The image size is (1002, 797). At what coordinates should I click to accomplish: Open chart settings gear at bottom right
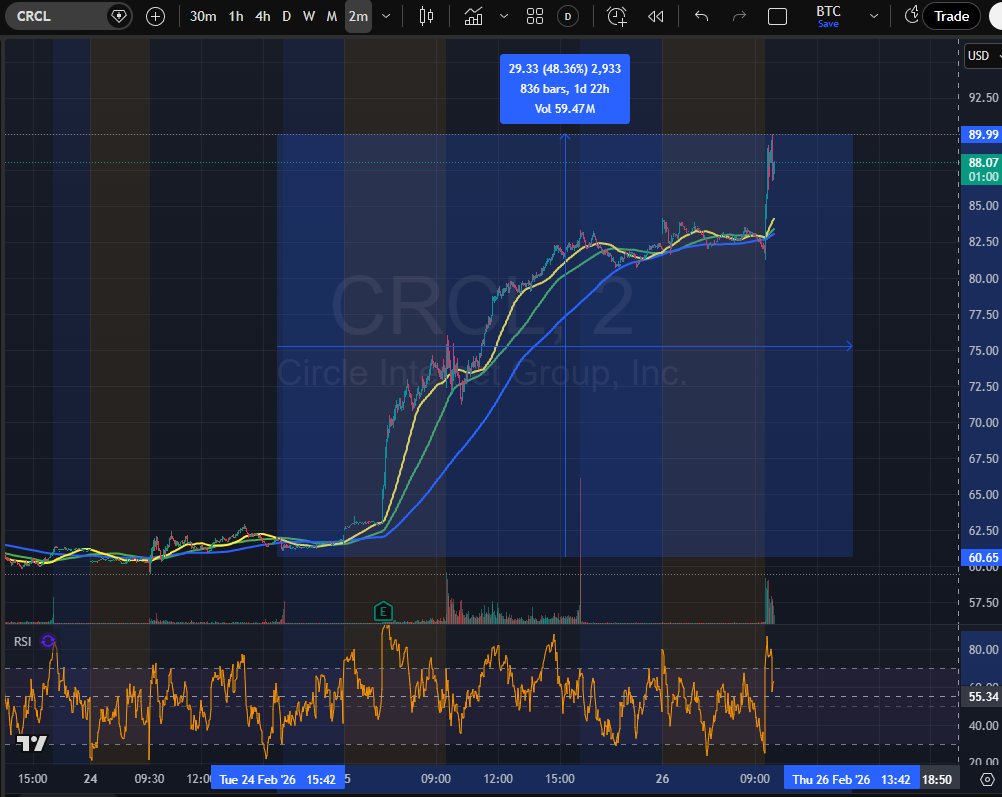pyautogui.click(x=987, y=780)
